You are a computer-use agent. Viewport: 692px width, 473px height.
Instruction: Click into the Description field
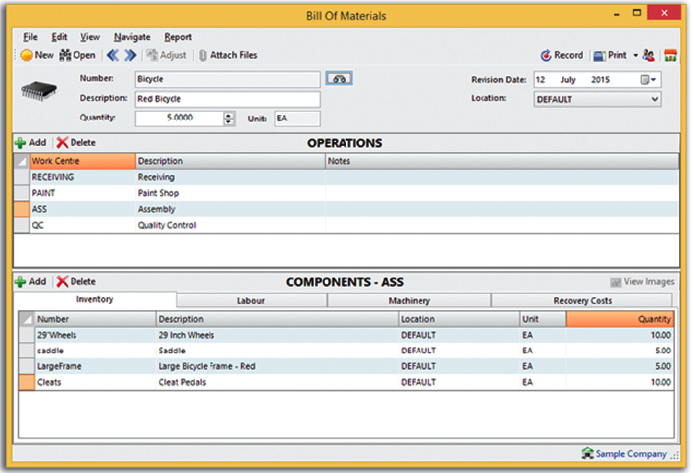click(x=227, y=99)
